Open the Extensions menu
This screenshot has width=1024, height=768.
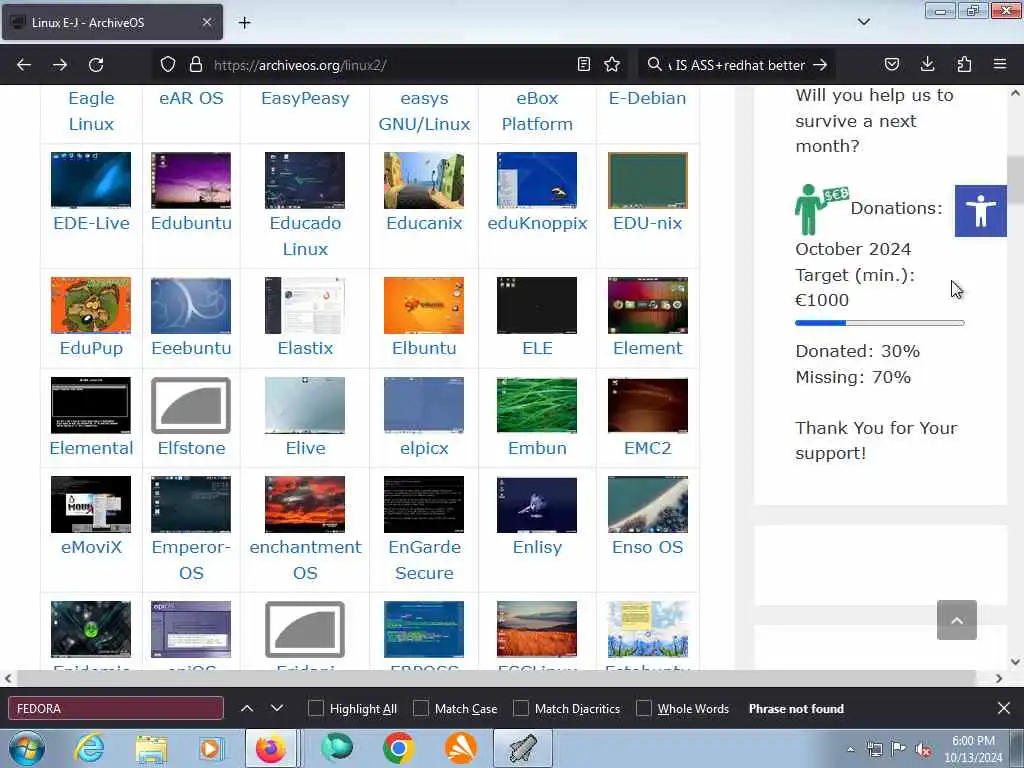964,64
